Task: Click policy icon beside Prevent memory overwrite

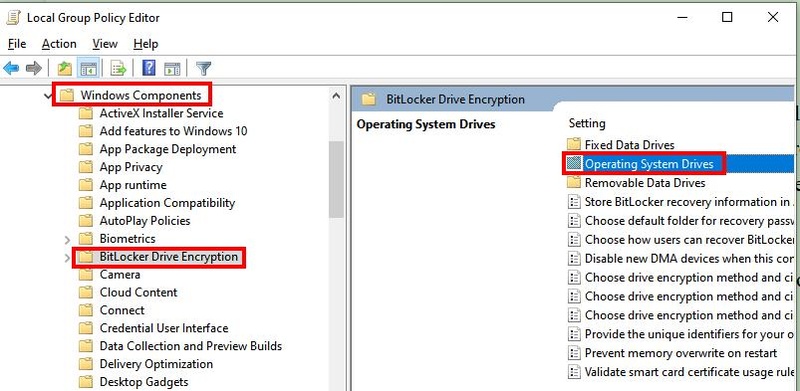Action: point(574,353)
